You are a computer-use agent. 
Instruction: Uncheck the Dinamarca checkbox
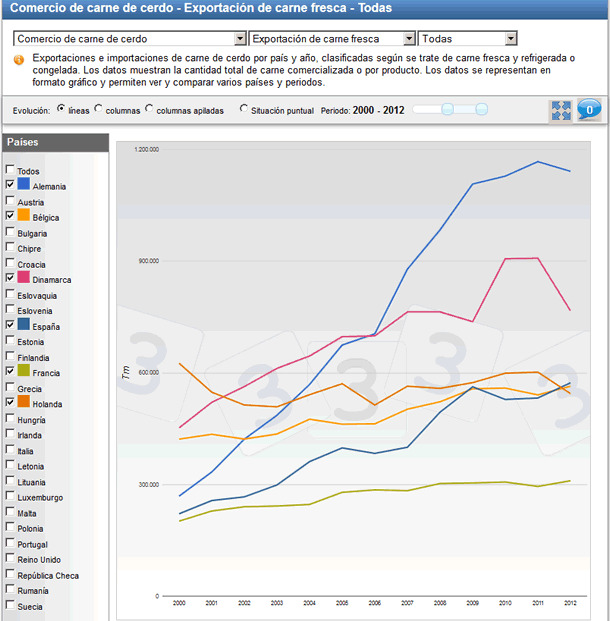point(10,278)
